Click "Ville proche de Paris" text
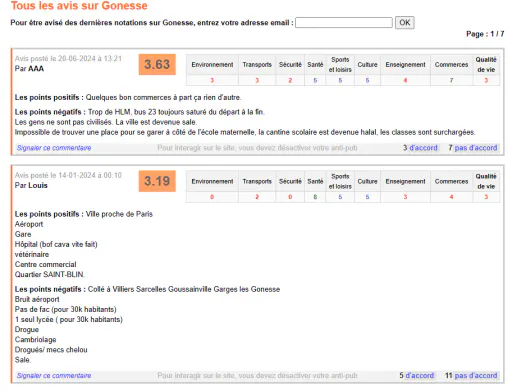512x391 pixels. 119,214
